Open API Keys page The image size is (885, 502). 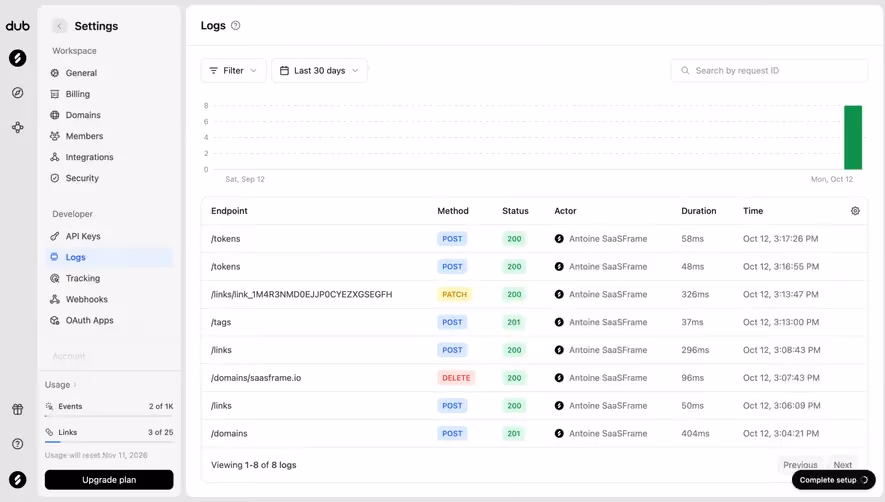109,236
